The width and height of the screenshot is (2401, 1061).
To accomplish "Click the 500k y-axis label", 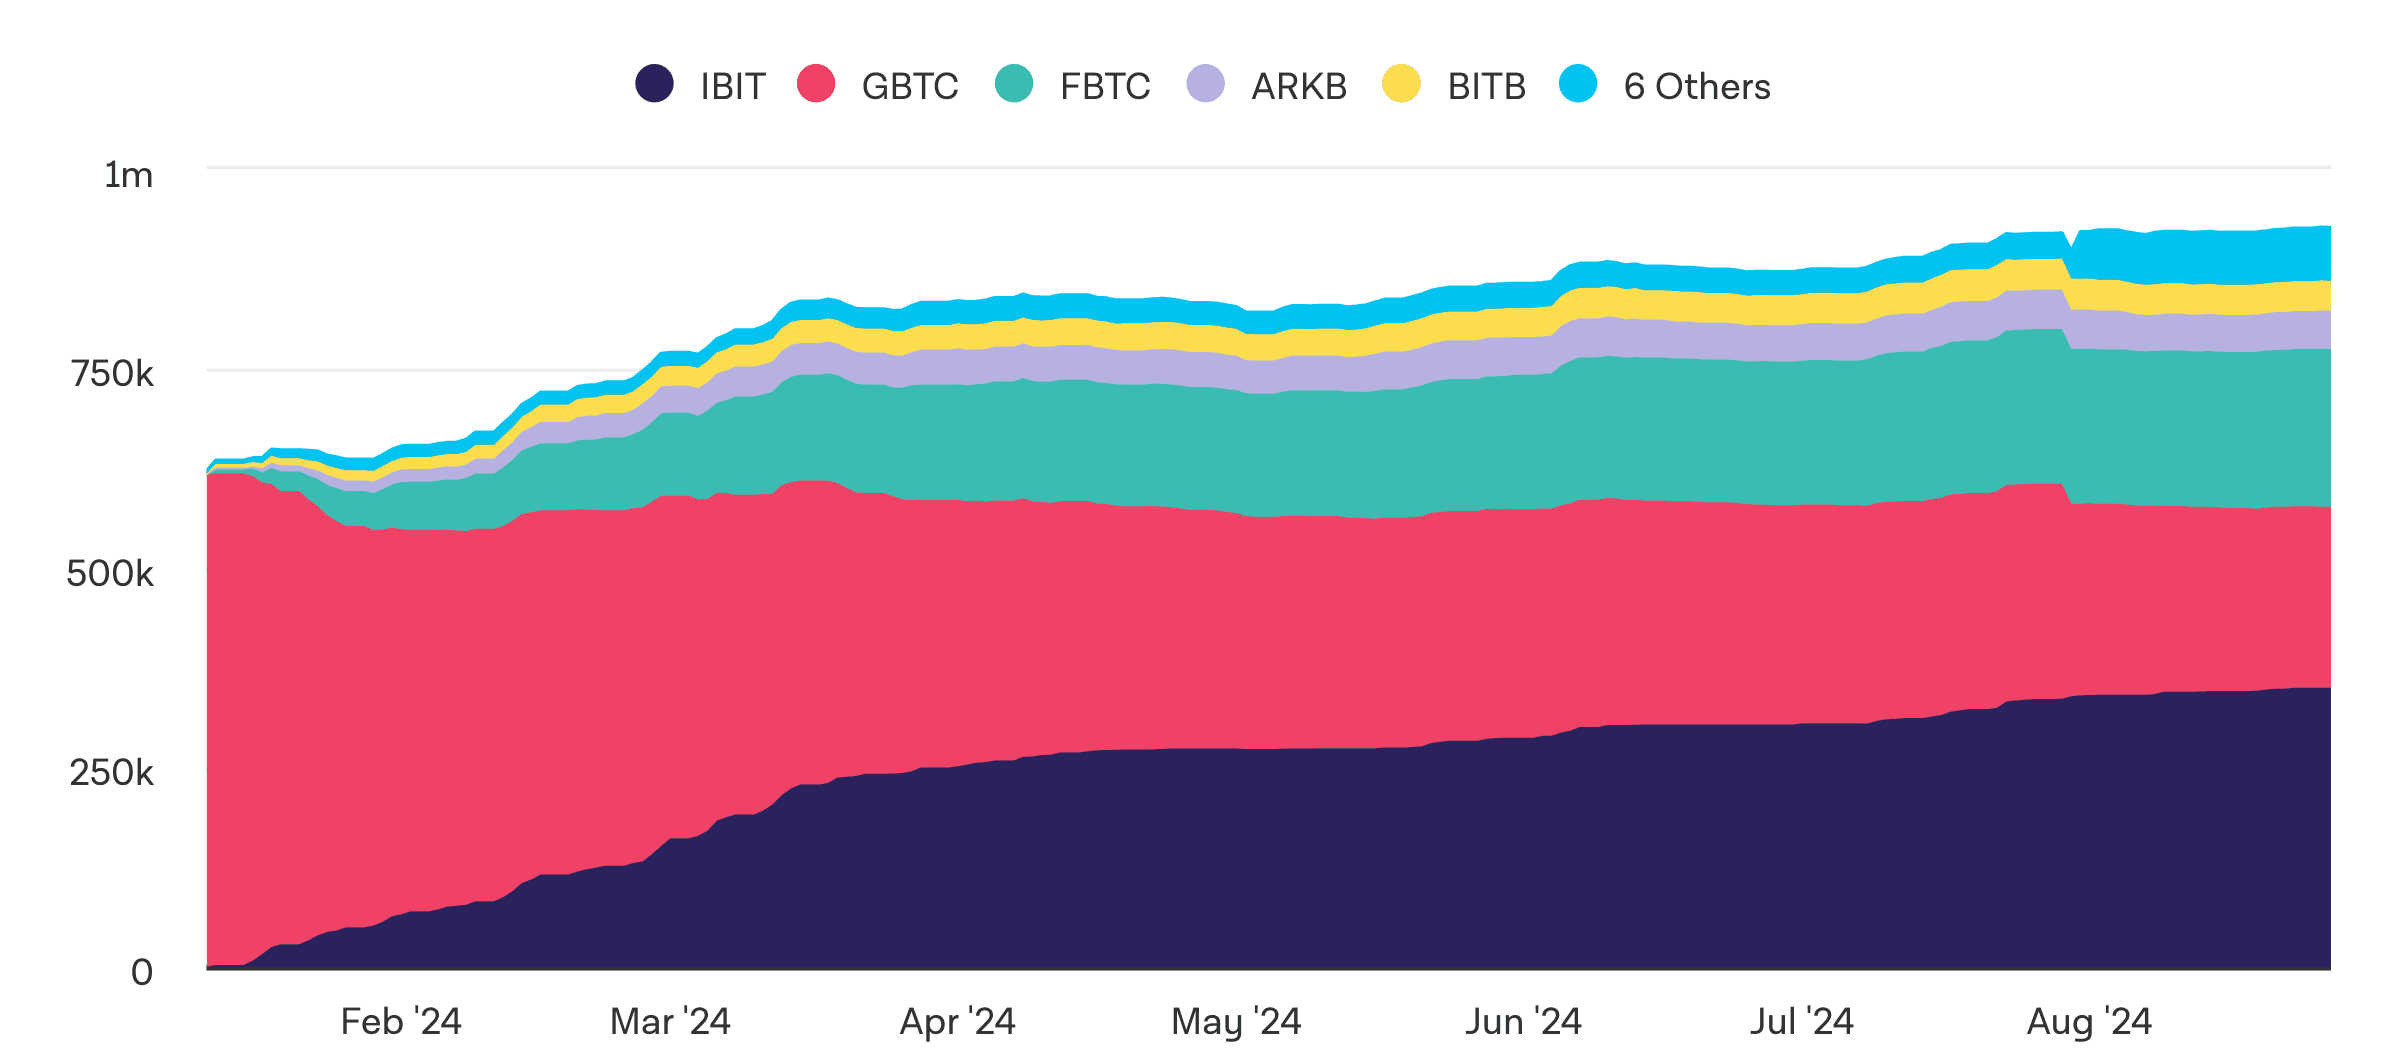I will 110,574.
